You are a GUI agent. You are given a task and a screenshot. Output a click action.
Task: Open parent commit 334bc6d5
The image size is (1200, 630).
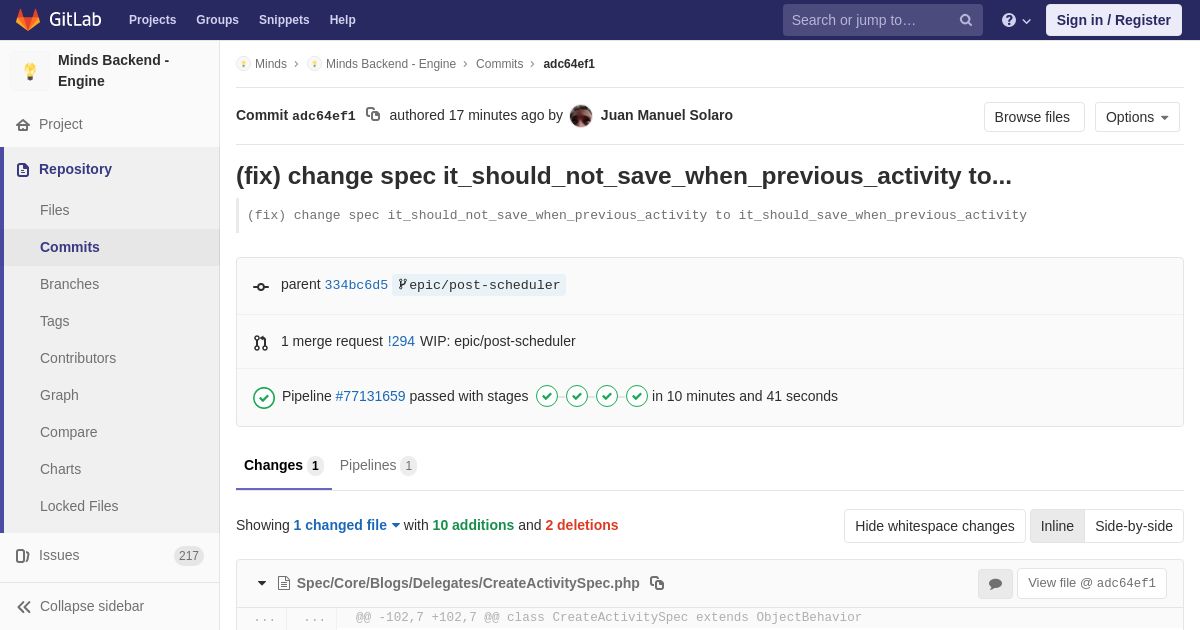[x=356, y=285]
